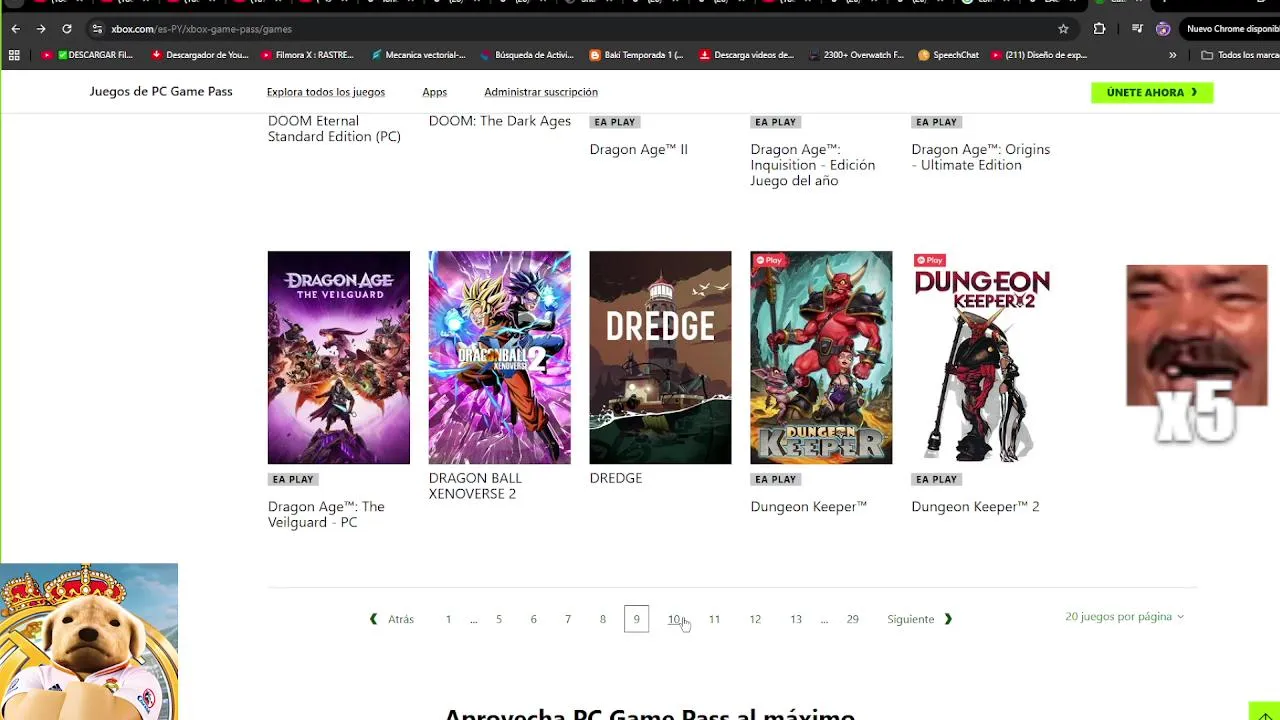Open the Chrome extensions puzzle icon

1099,29
